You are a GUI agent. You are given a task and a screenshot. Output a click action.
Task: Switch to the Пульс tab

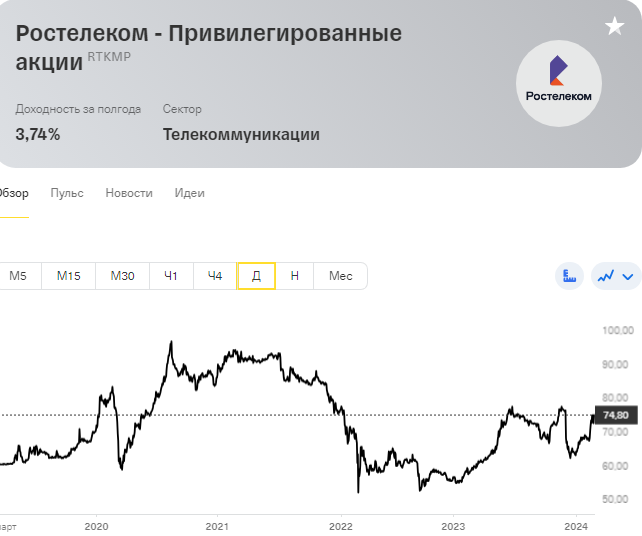click(67, 193)
